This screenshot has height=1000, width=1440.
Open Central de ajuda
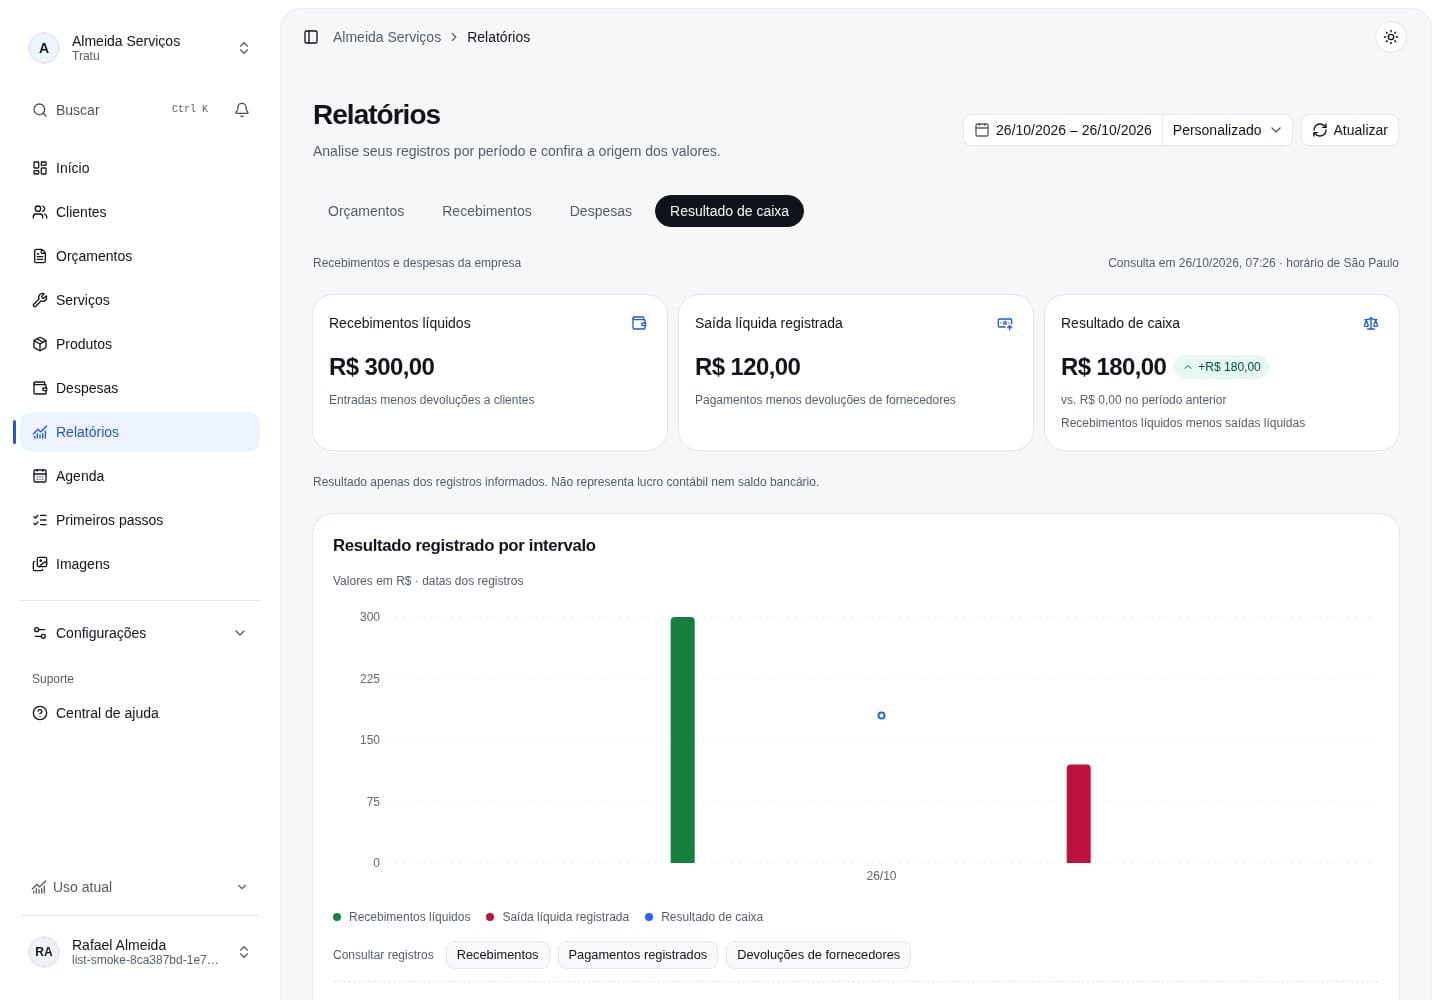click(x=140, y=713)
